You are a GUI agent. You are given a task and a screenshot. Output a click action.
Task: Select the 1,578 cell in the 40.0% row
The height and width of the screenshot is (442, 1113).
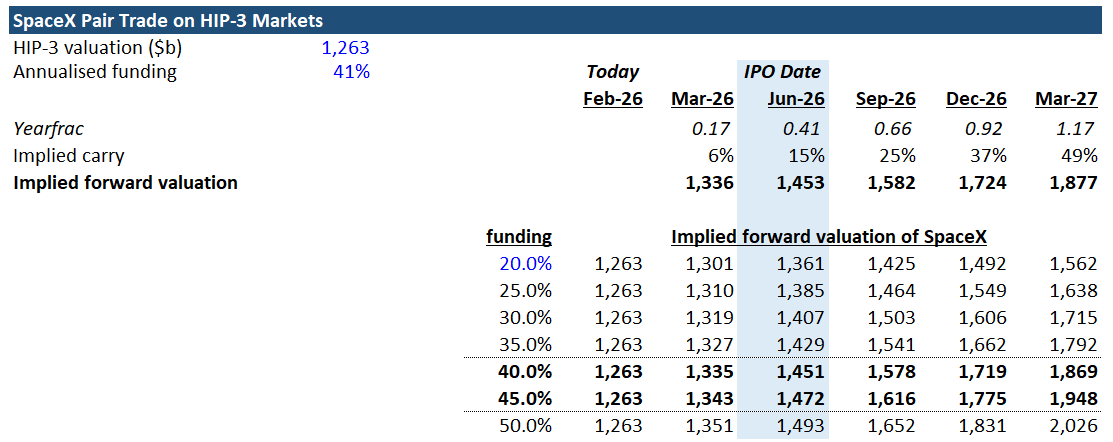tap(892, 372)
